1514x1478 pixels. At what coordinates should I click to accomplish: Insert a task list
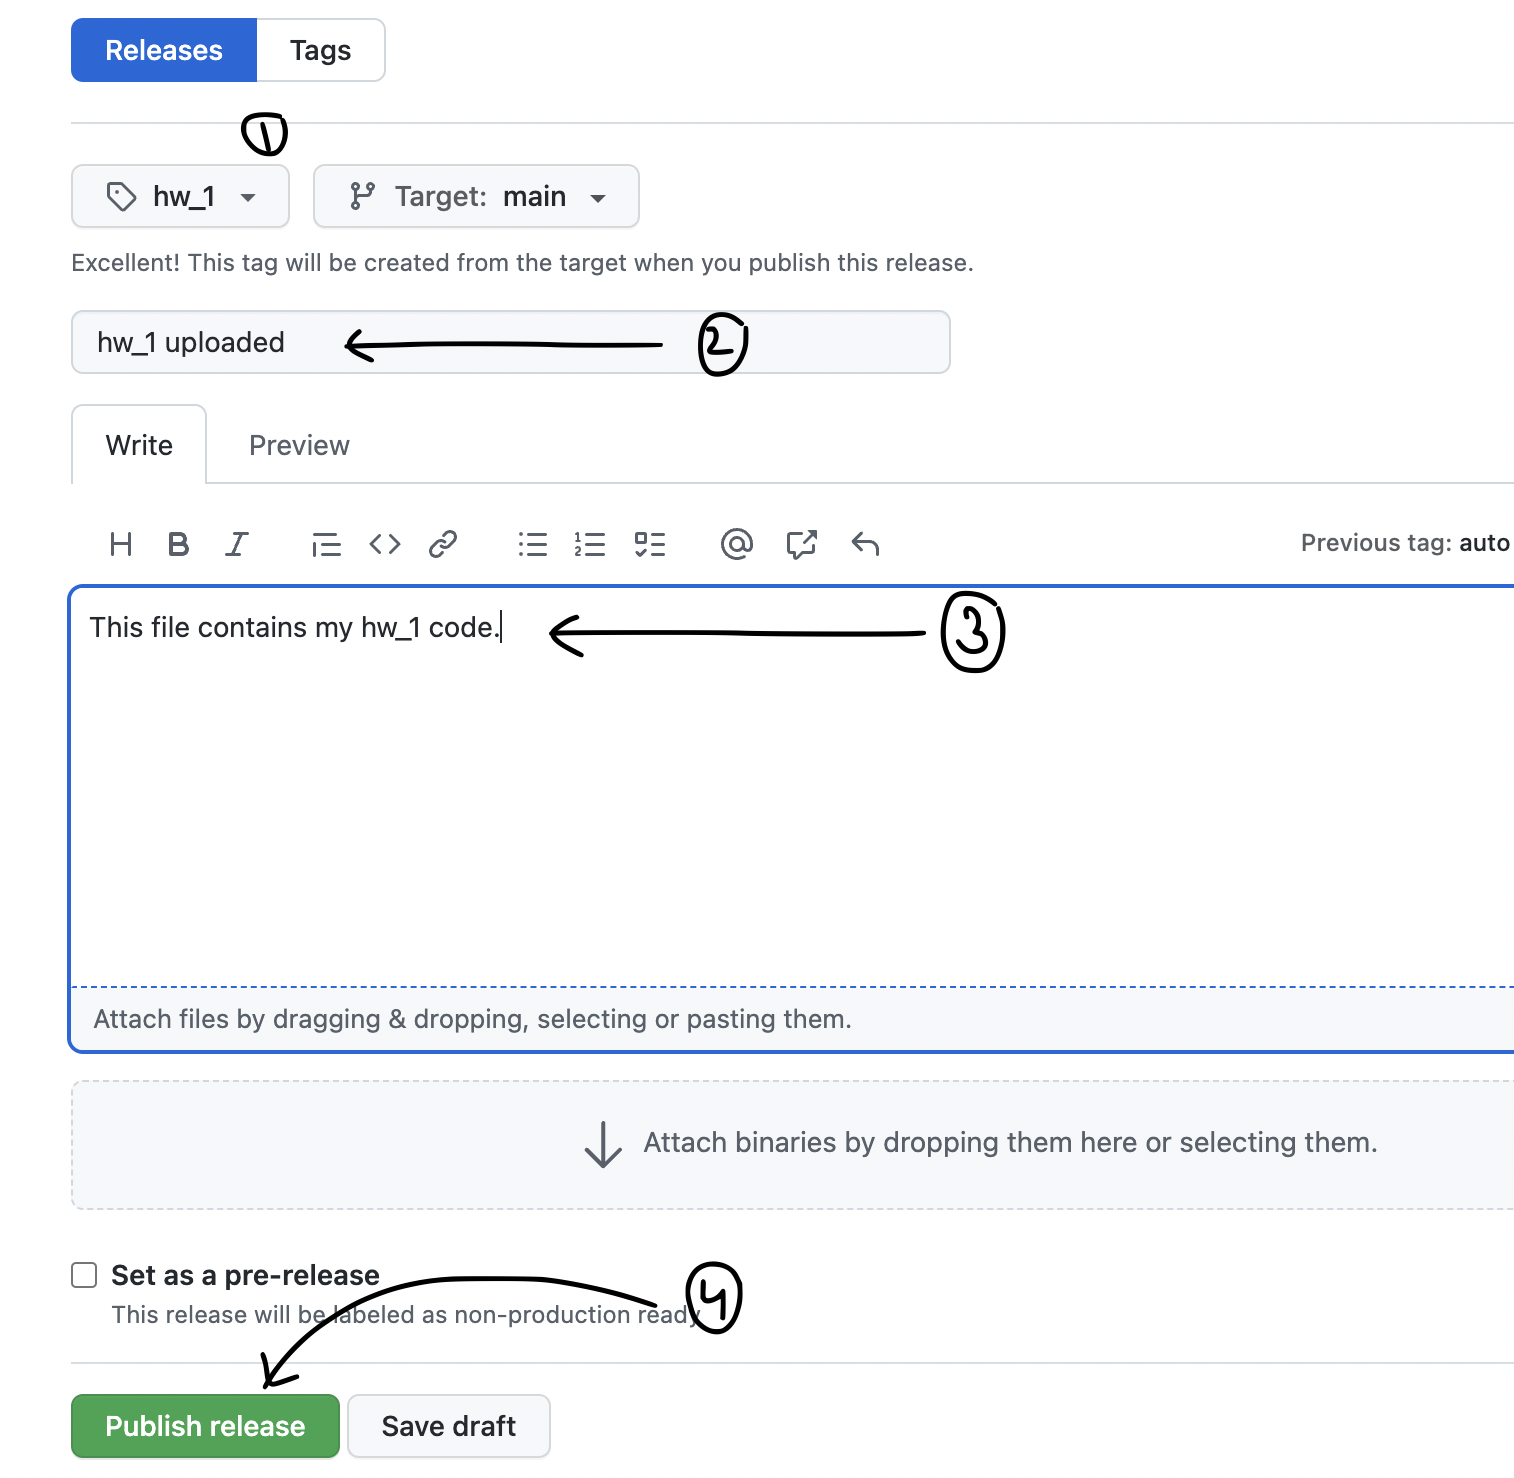[650, 544]
